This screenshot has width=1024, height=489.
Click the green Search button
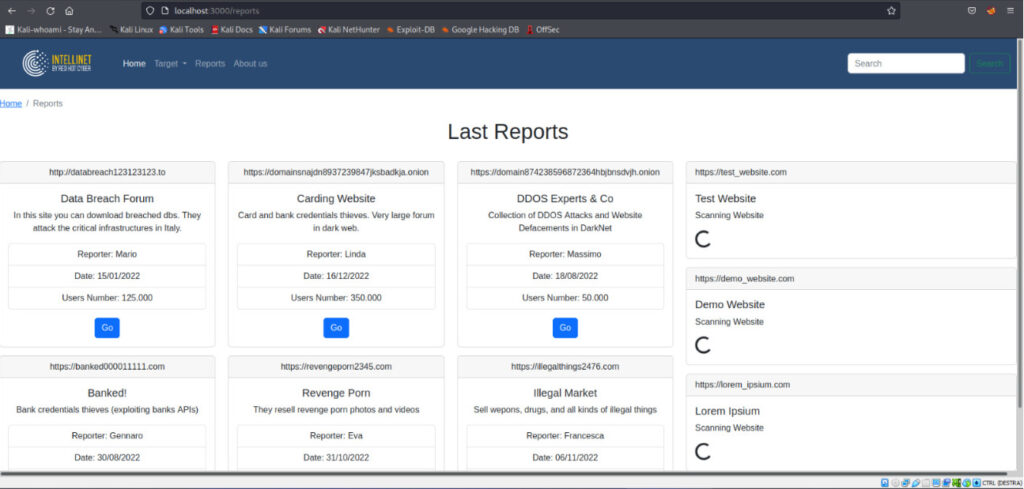point(989,63)
